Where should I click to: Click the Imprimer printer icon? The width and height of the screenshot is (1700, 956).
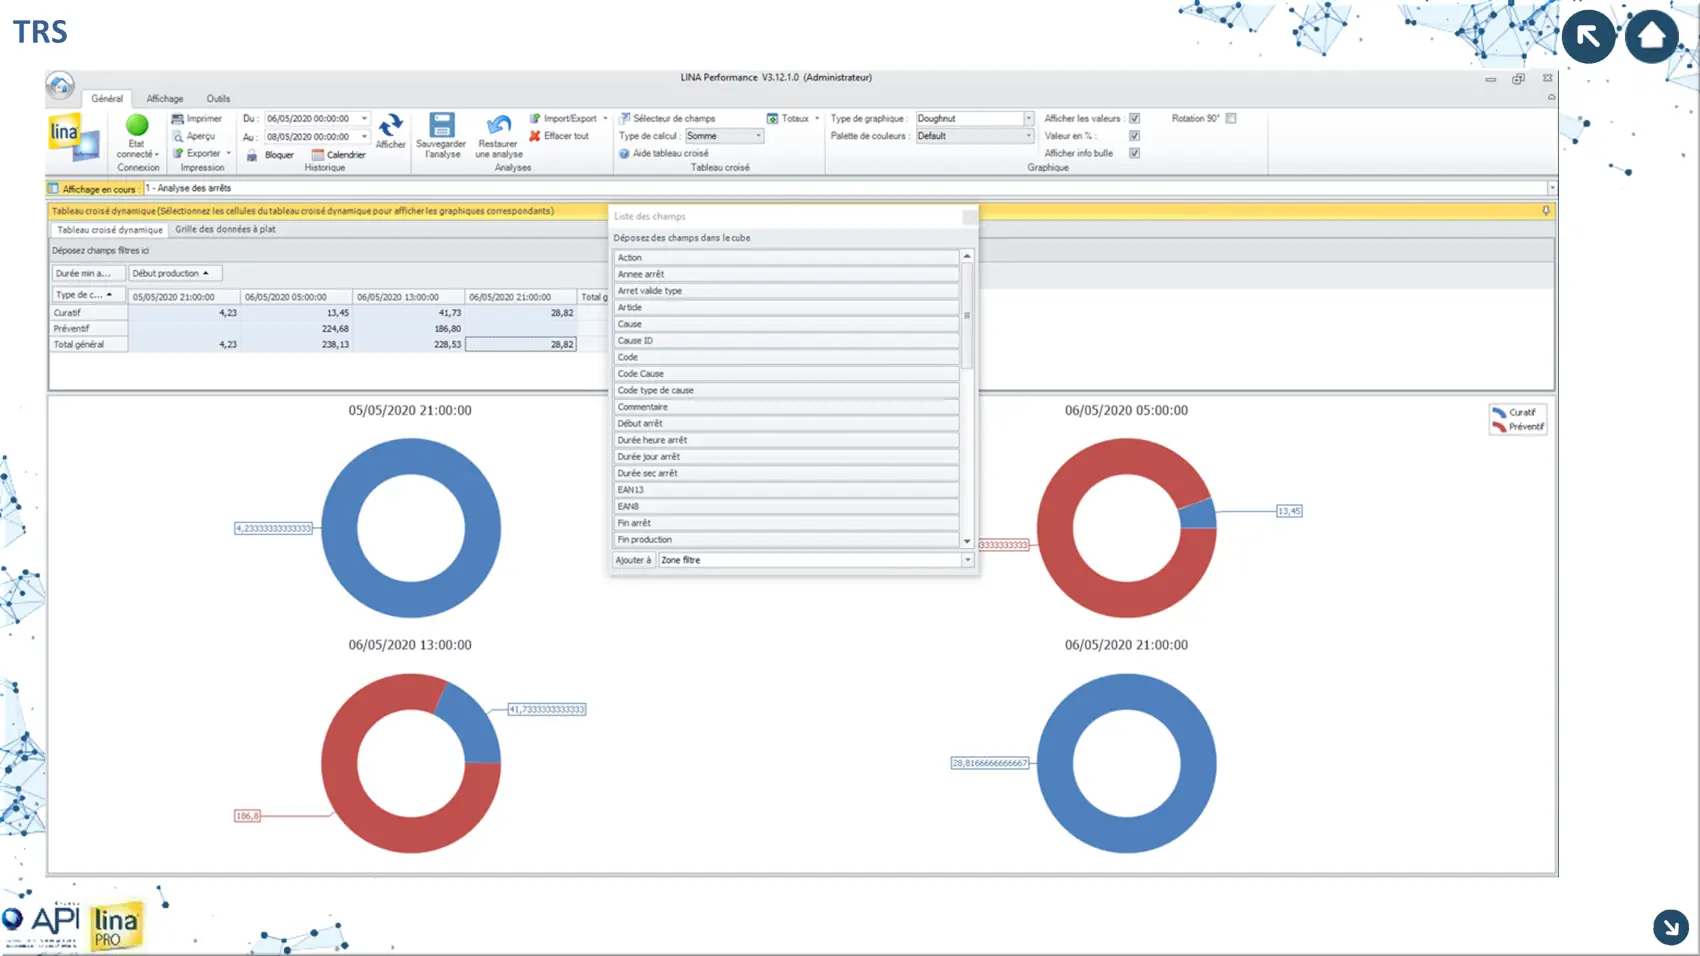pyautogui.click(x=178, y=119)
